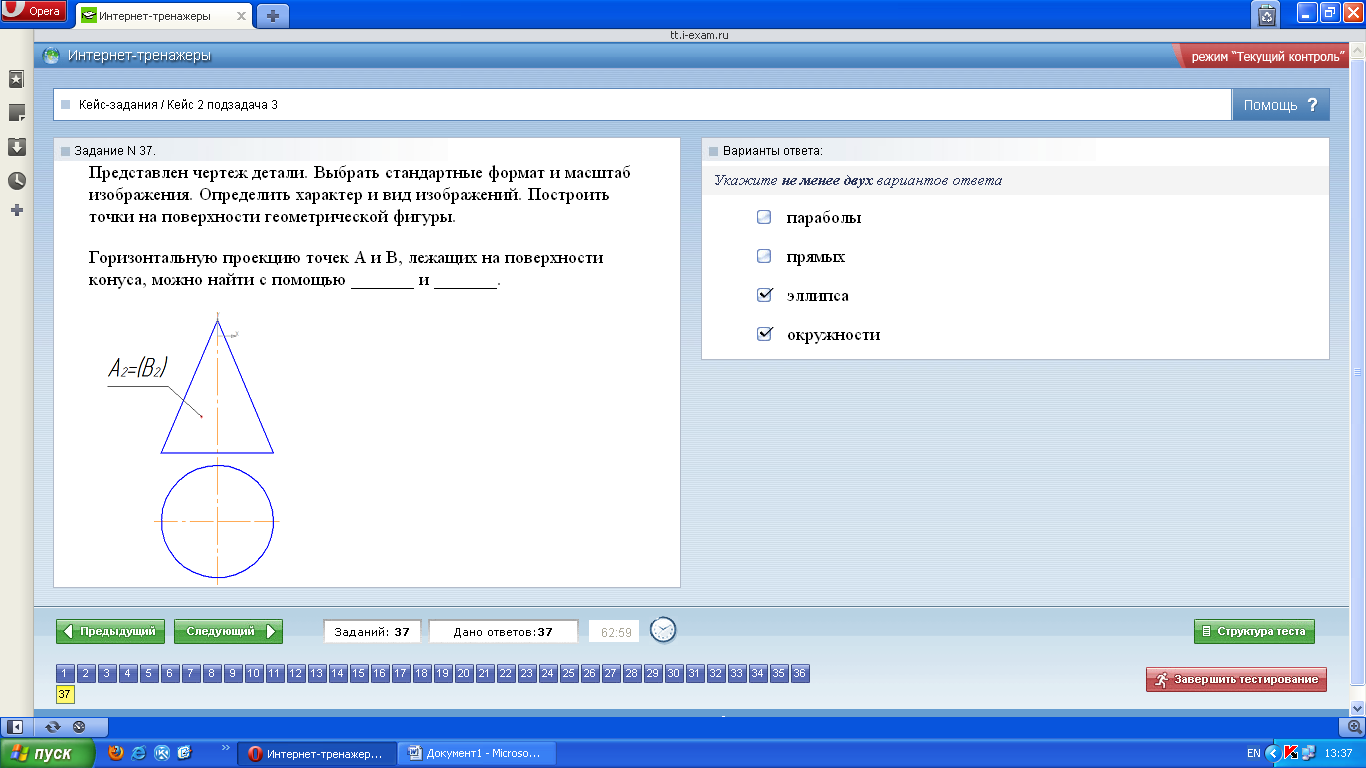Click the 13:37 system clock
Image resolution: width=1366 pixels, height=768 pixels.
point(1338,753)
